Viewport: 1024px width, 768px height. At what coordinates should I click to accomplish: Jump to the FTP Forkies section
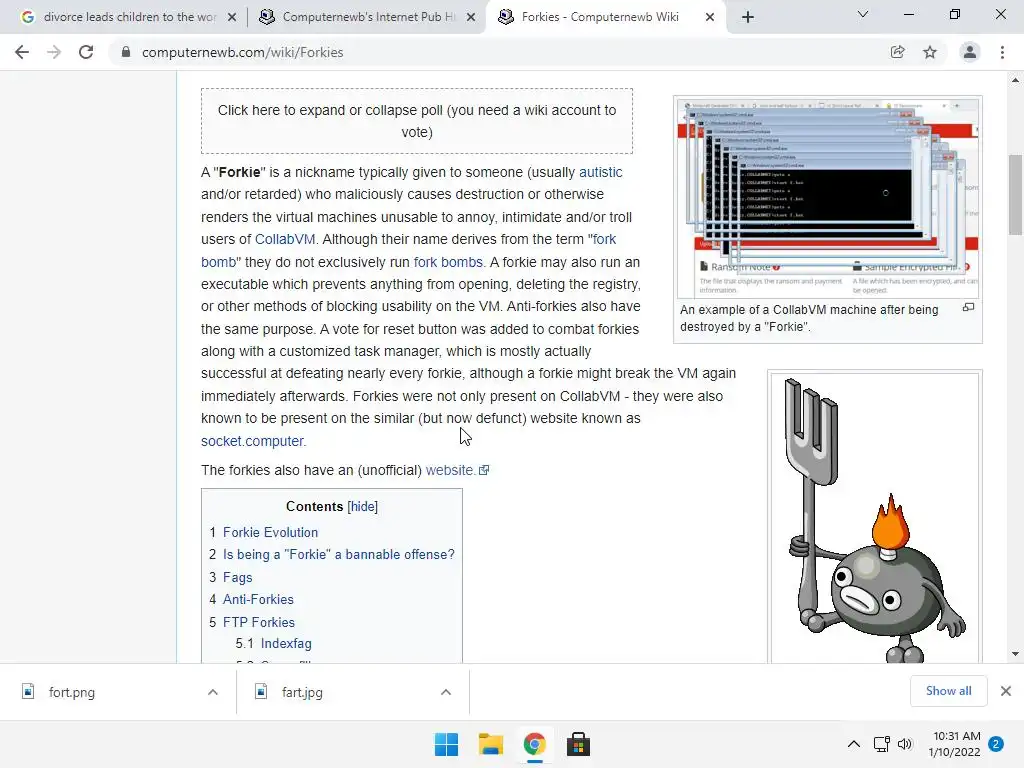[259, 622]
